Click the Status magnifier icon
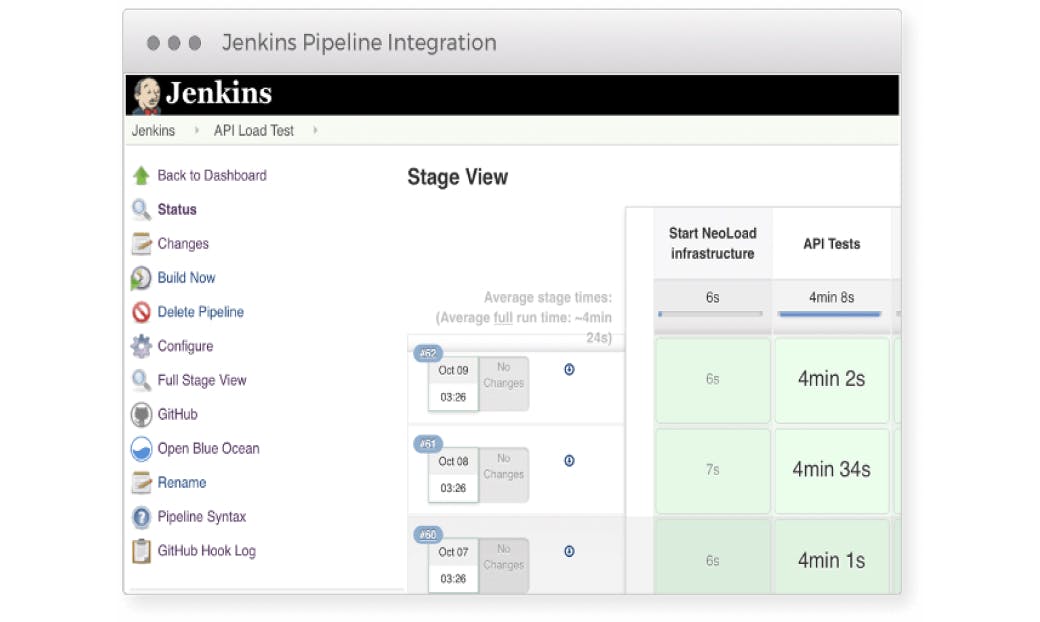Screen dimensions: 1040x622 click(x=141, y=210)
